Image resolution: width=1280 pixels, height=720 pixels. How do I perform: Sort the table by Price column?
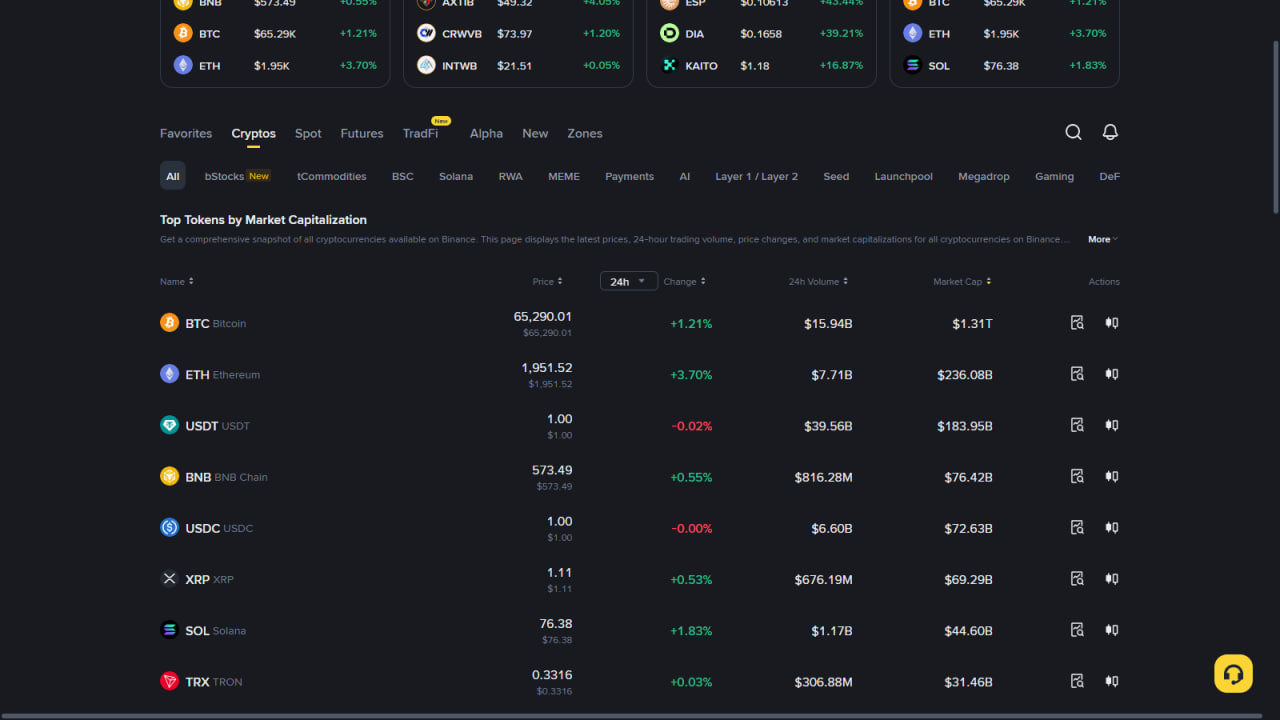coord(547,281)
